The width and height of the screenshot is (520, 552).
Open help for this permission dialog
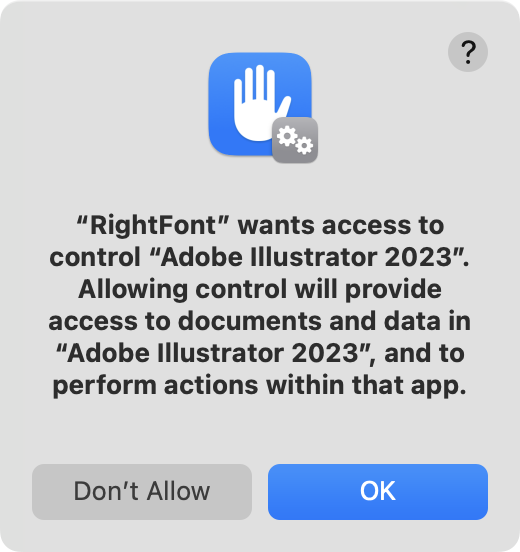click(468, 52)
